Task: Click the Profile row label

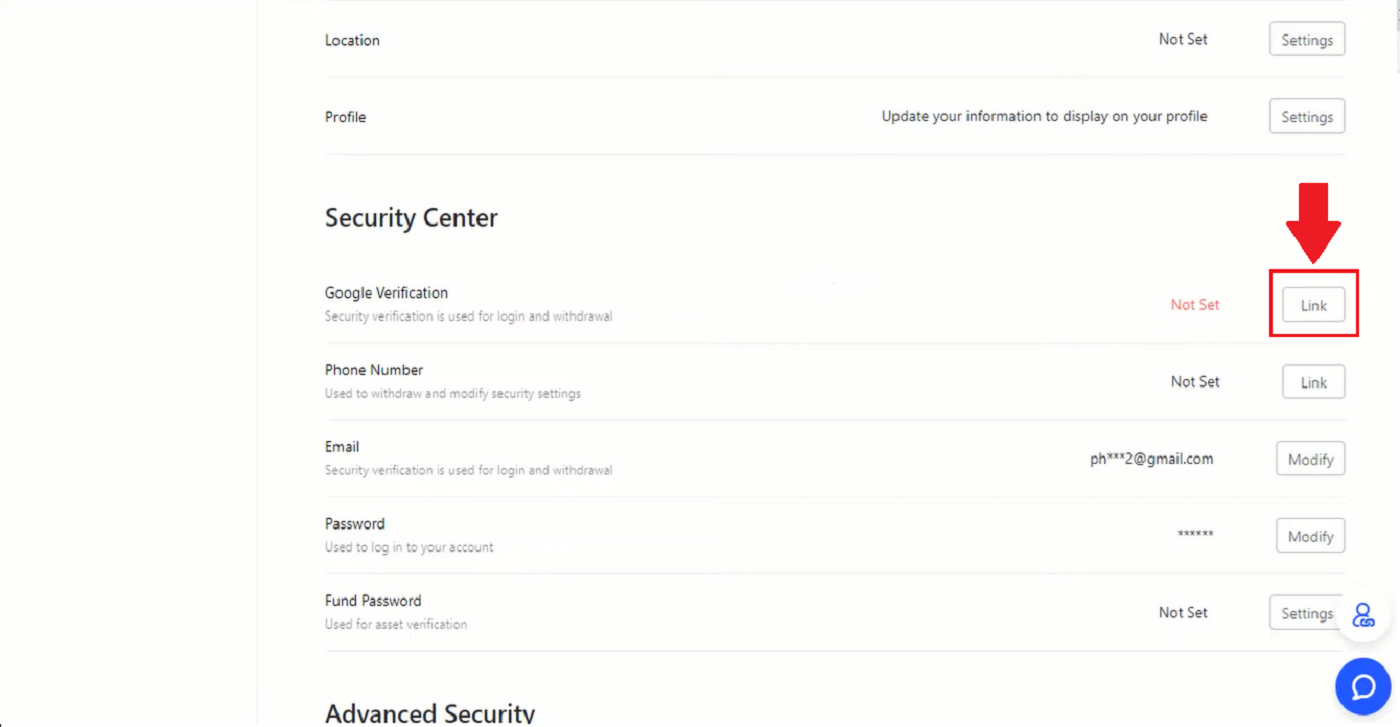Action: coord(346,117)
